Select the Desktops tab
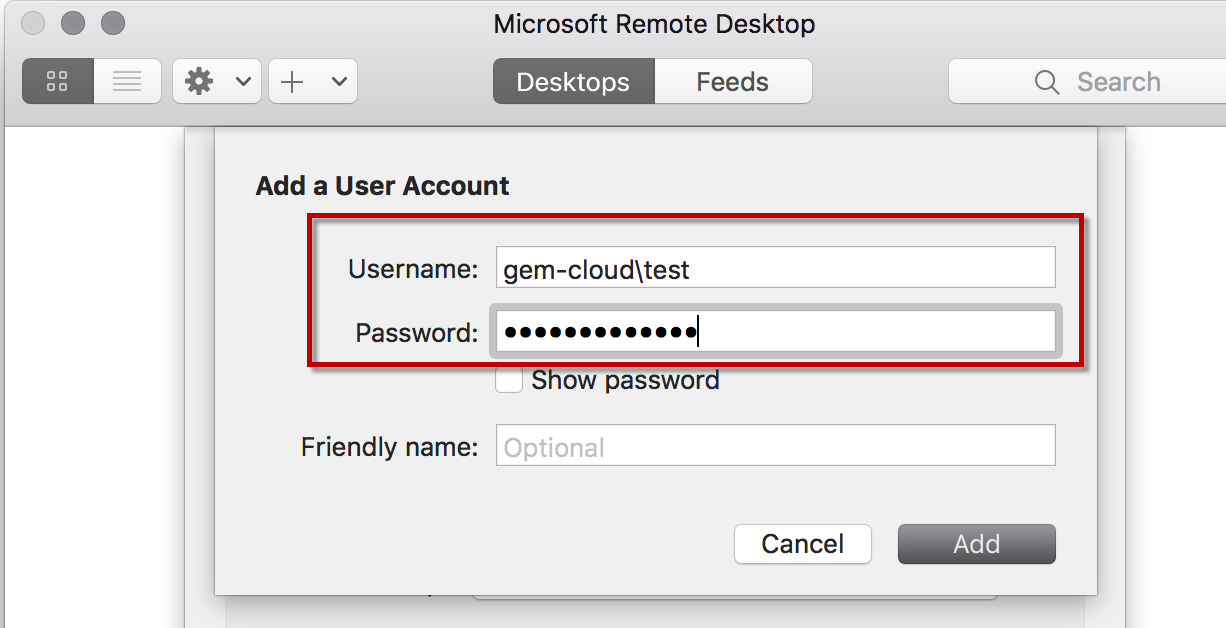This screenshot has height=628, width=1226. [573, 81]
